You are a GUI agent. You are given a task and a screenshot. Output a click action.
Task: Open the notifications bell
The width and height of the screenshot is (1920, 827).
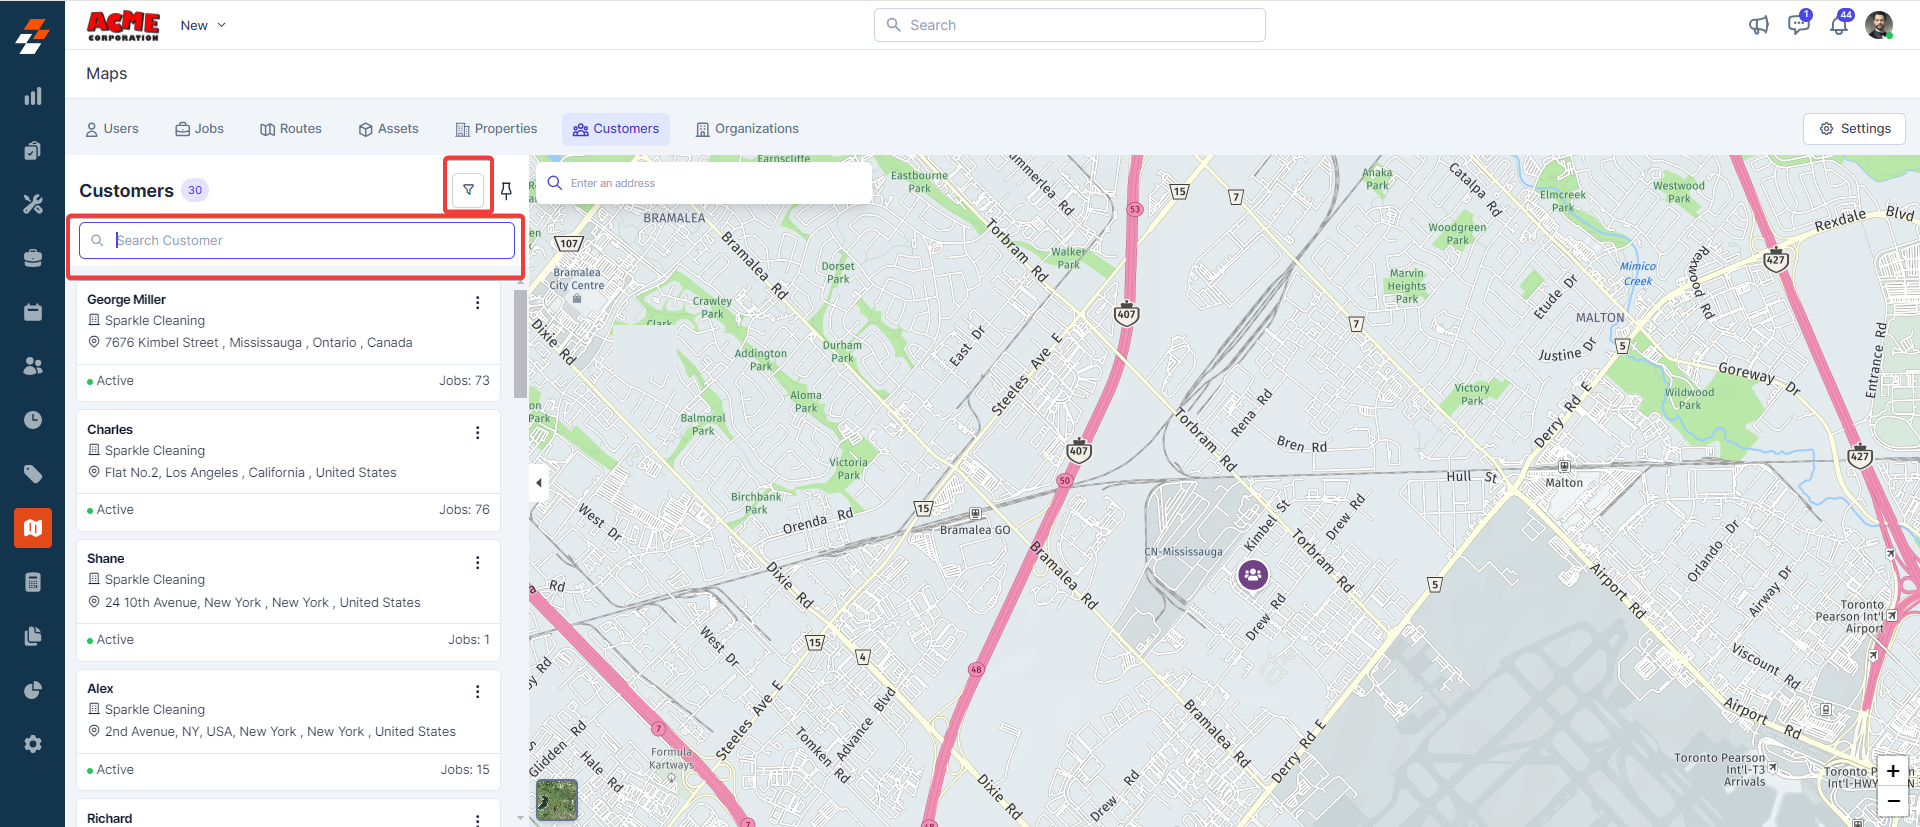[1838, 25]
